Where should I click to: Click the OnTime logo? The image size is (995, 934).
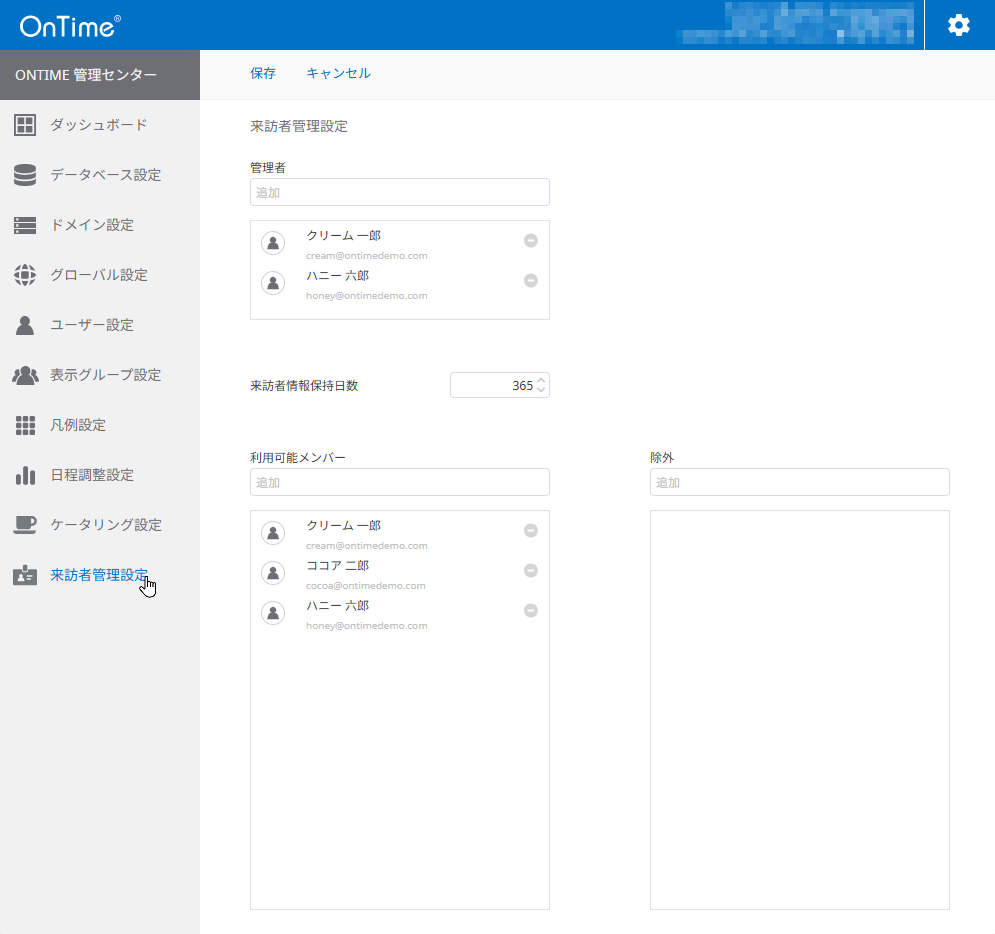tap(70, 27)
